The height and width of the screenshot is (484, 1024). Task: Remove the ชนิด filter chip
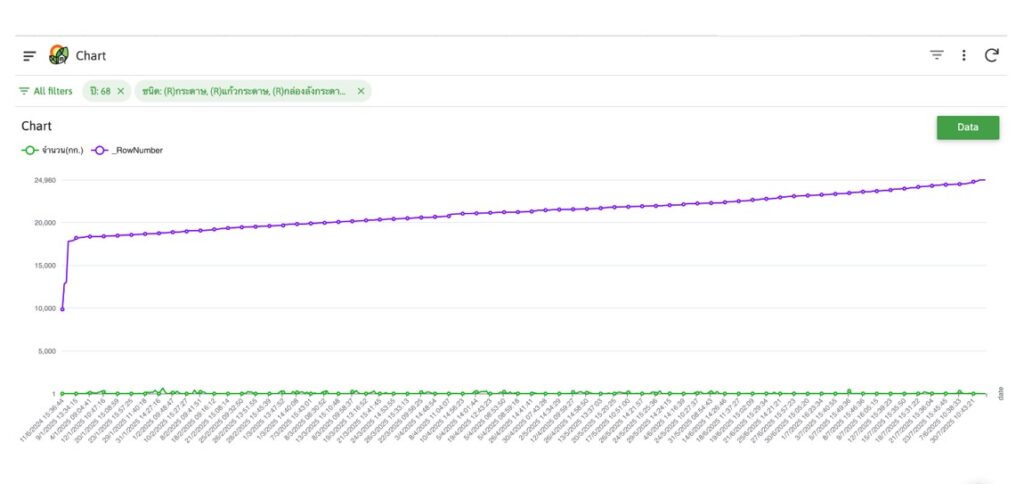361,91
